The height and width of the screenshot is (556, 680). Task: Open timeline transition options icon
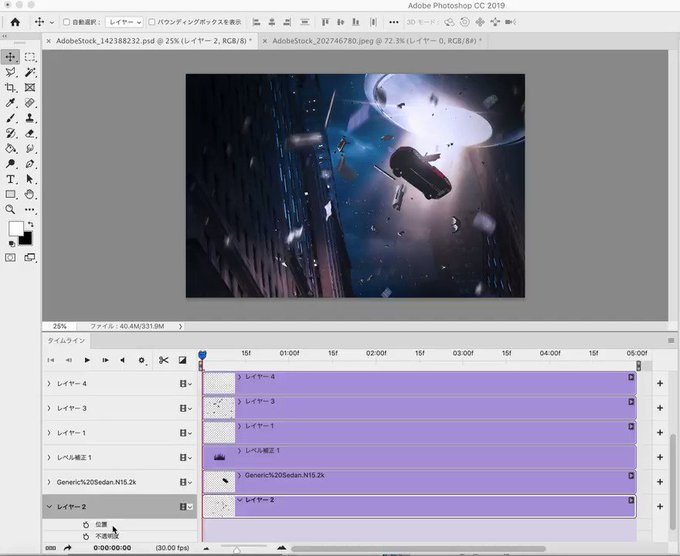183,360
